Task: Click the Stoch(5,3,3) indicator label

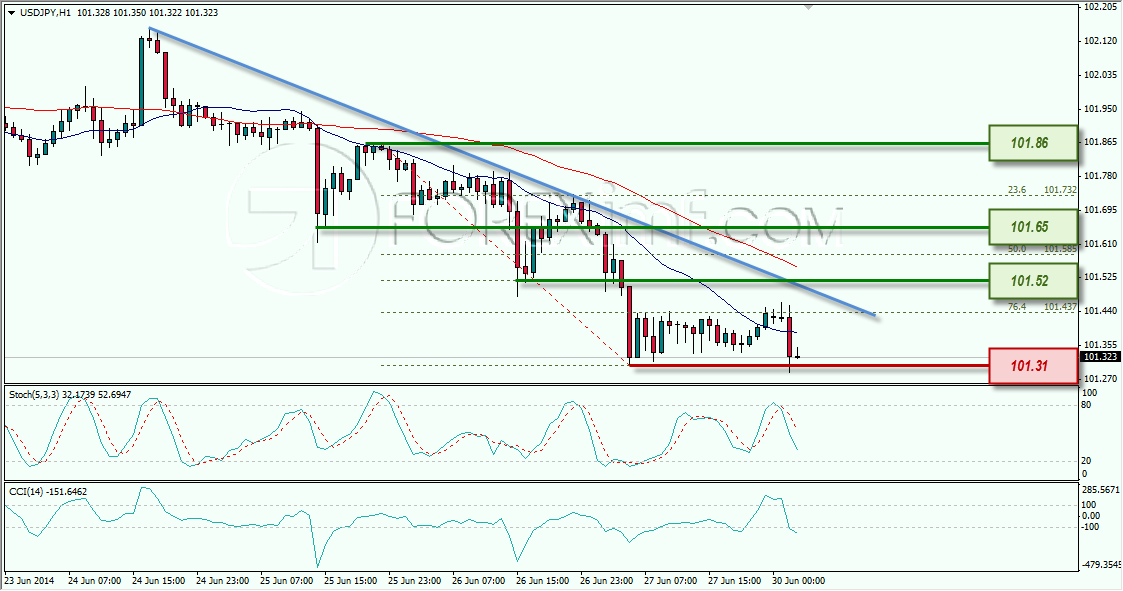Action: (x=70, y=395)
